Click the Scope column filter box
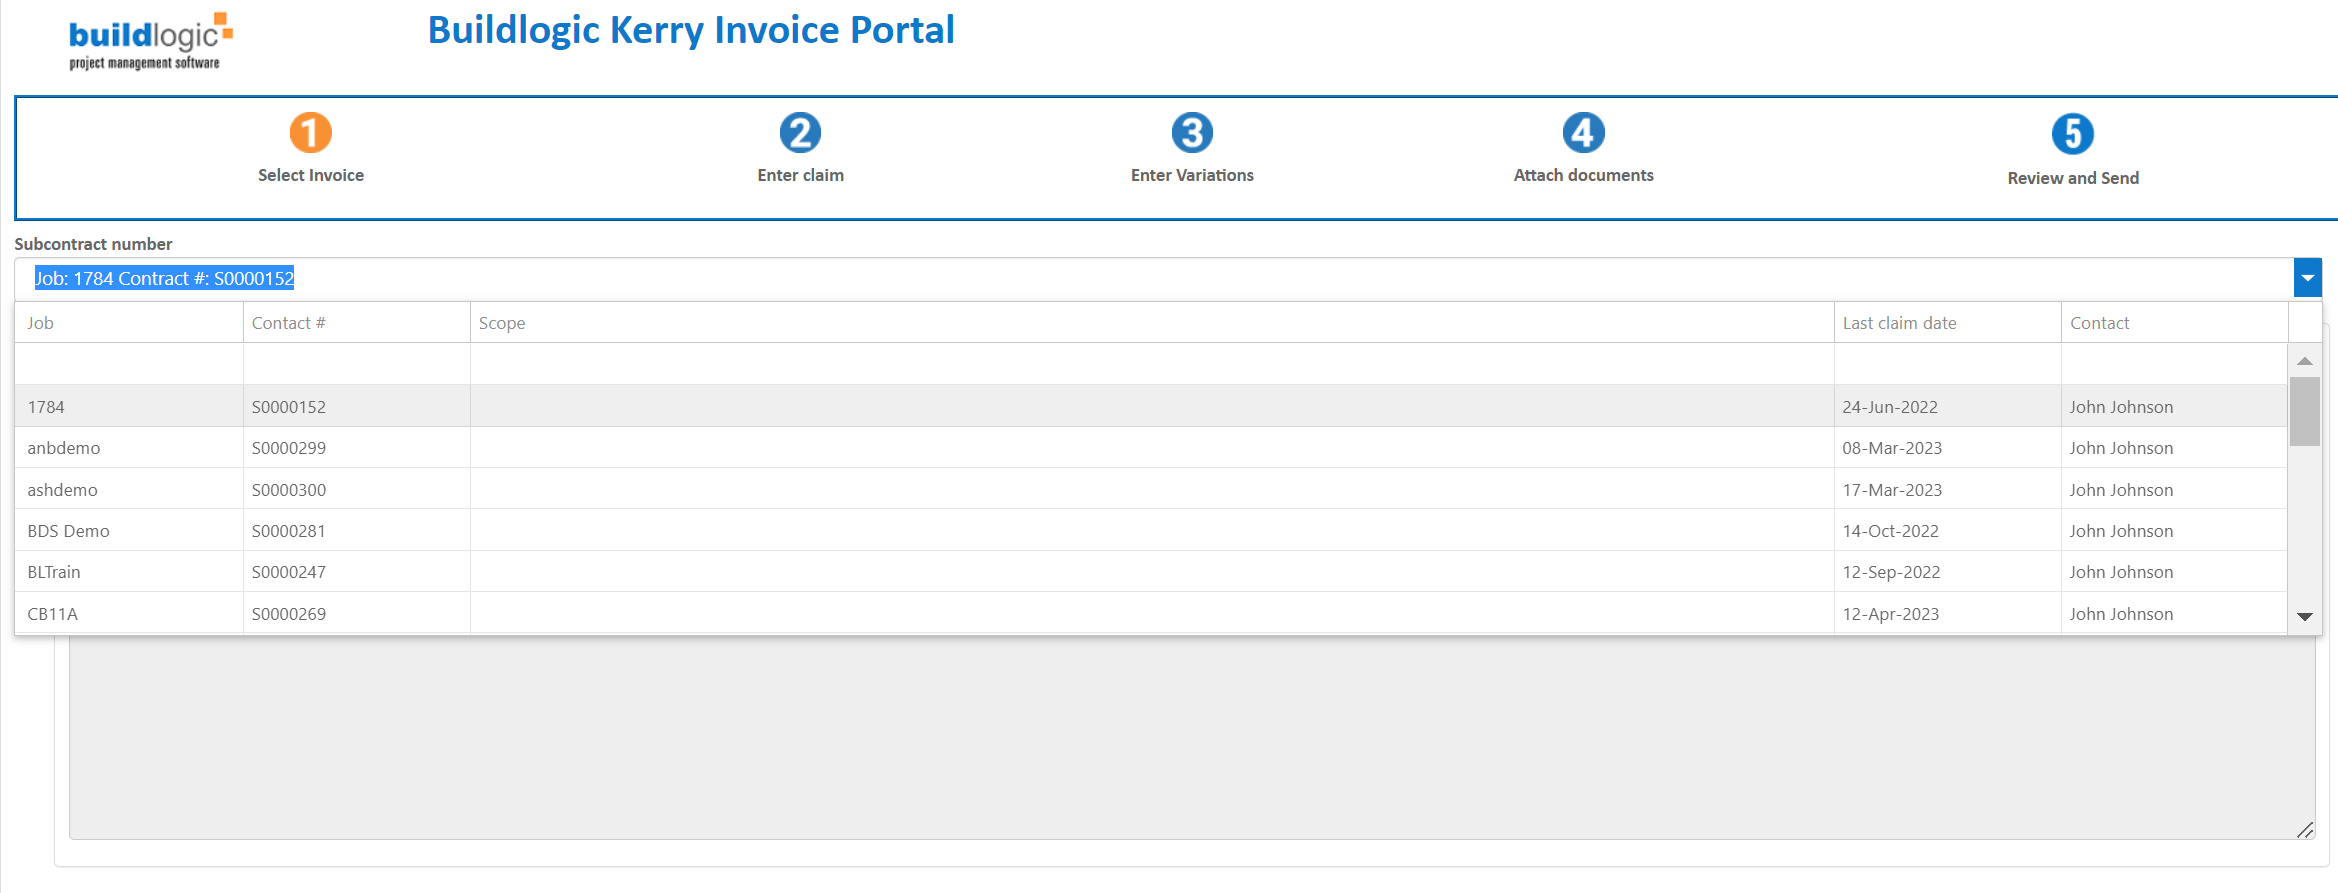The height and width of the screenshot is (893, 2338). (1152, 364)
